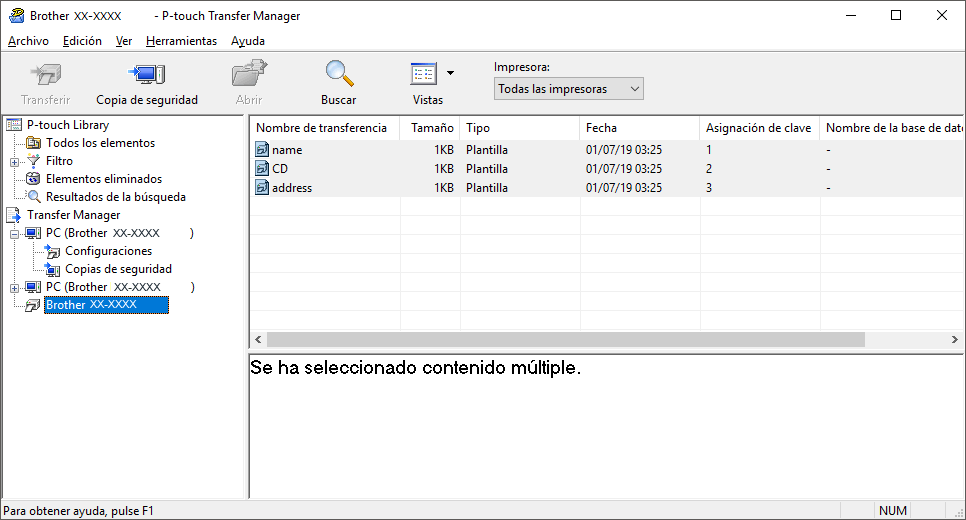This screenshot has width=966, height=520.
Task: Collapse the first PC (Brother) node
Action: pyautogui.click(x=14, y=234)
